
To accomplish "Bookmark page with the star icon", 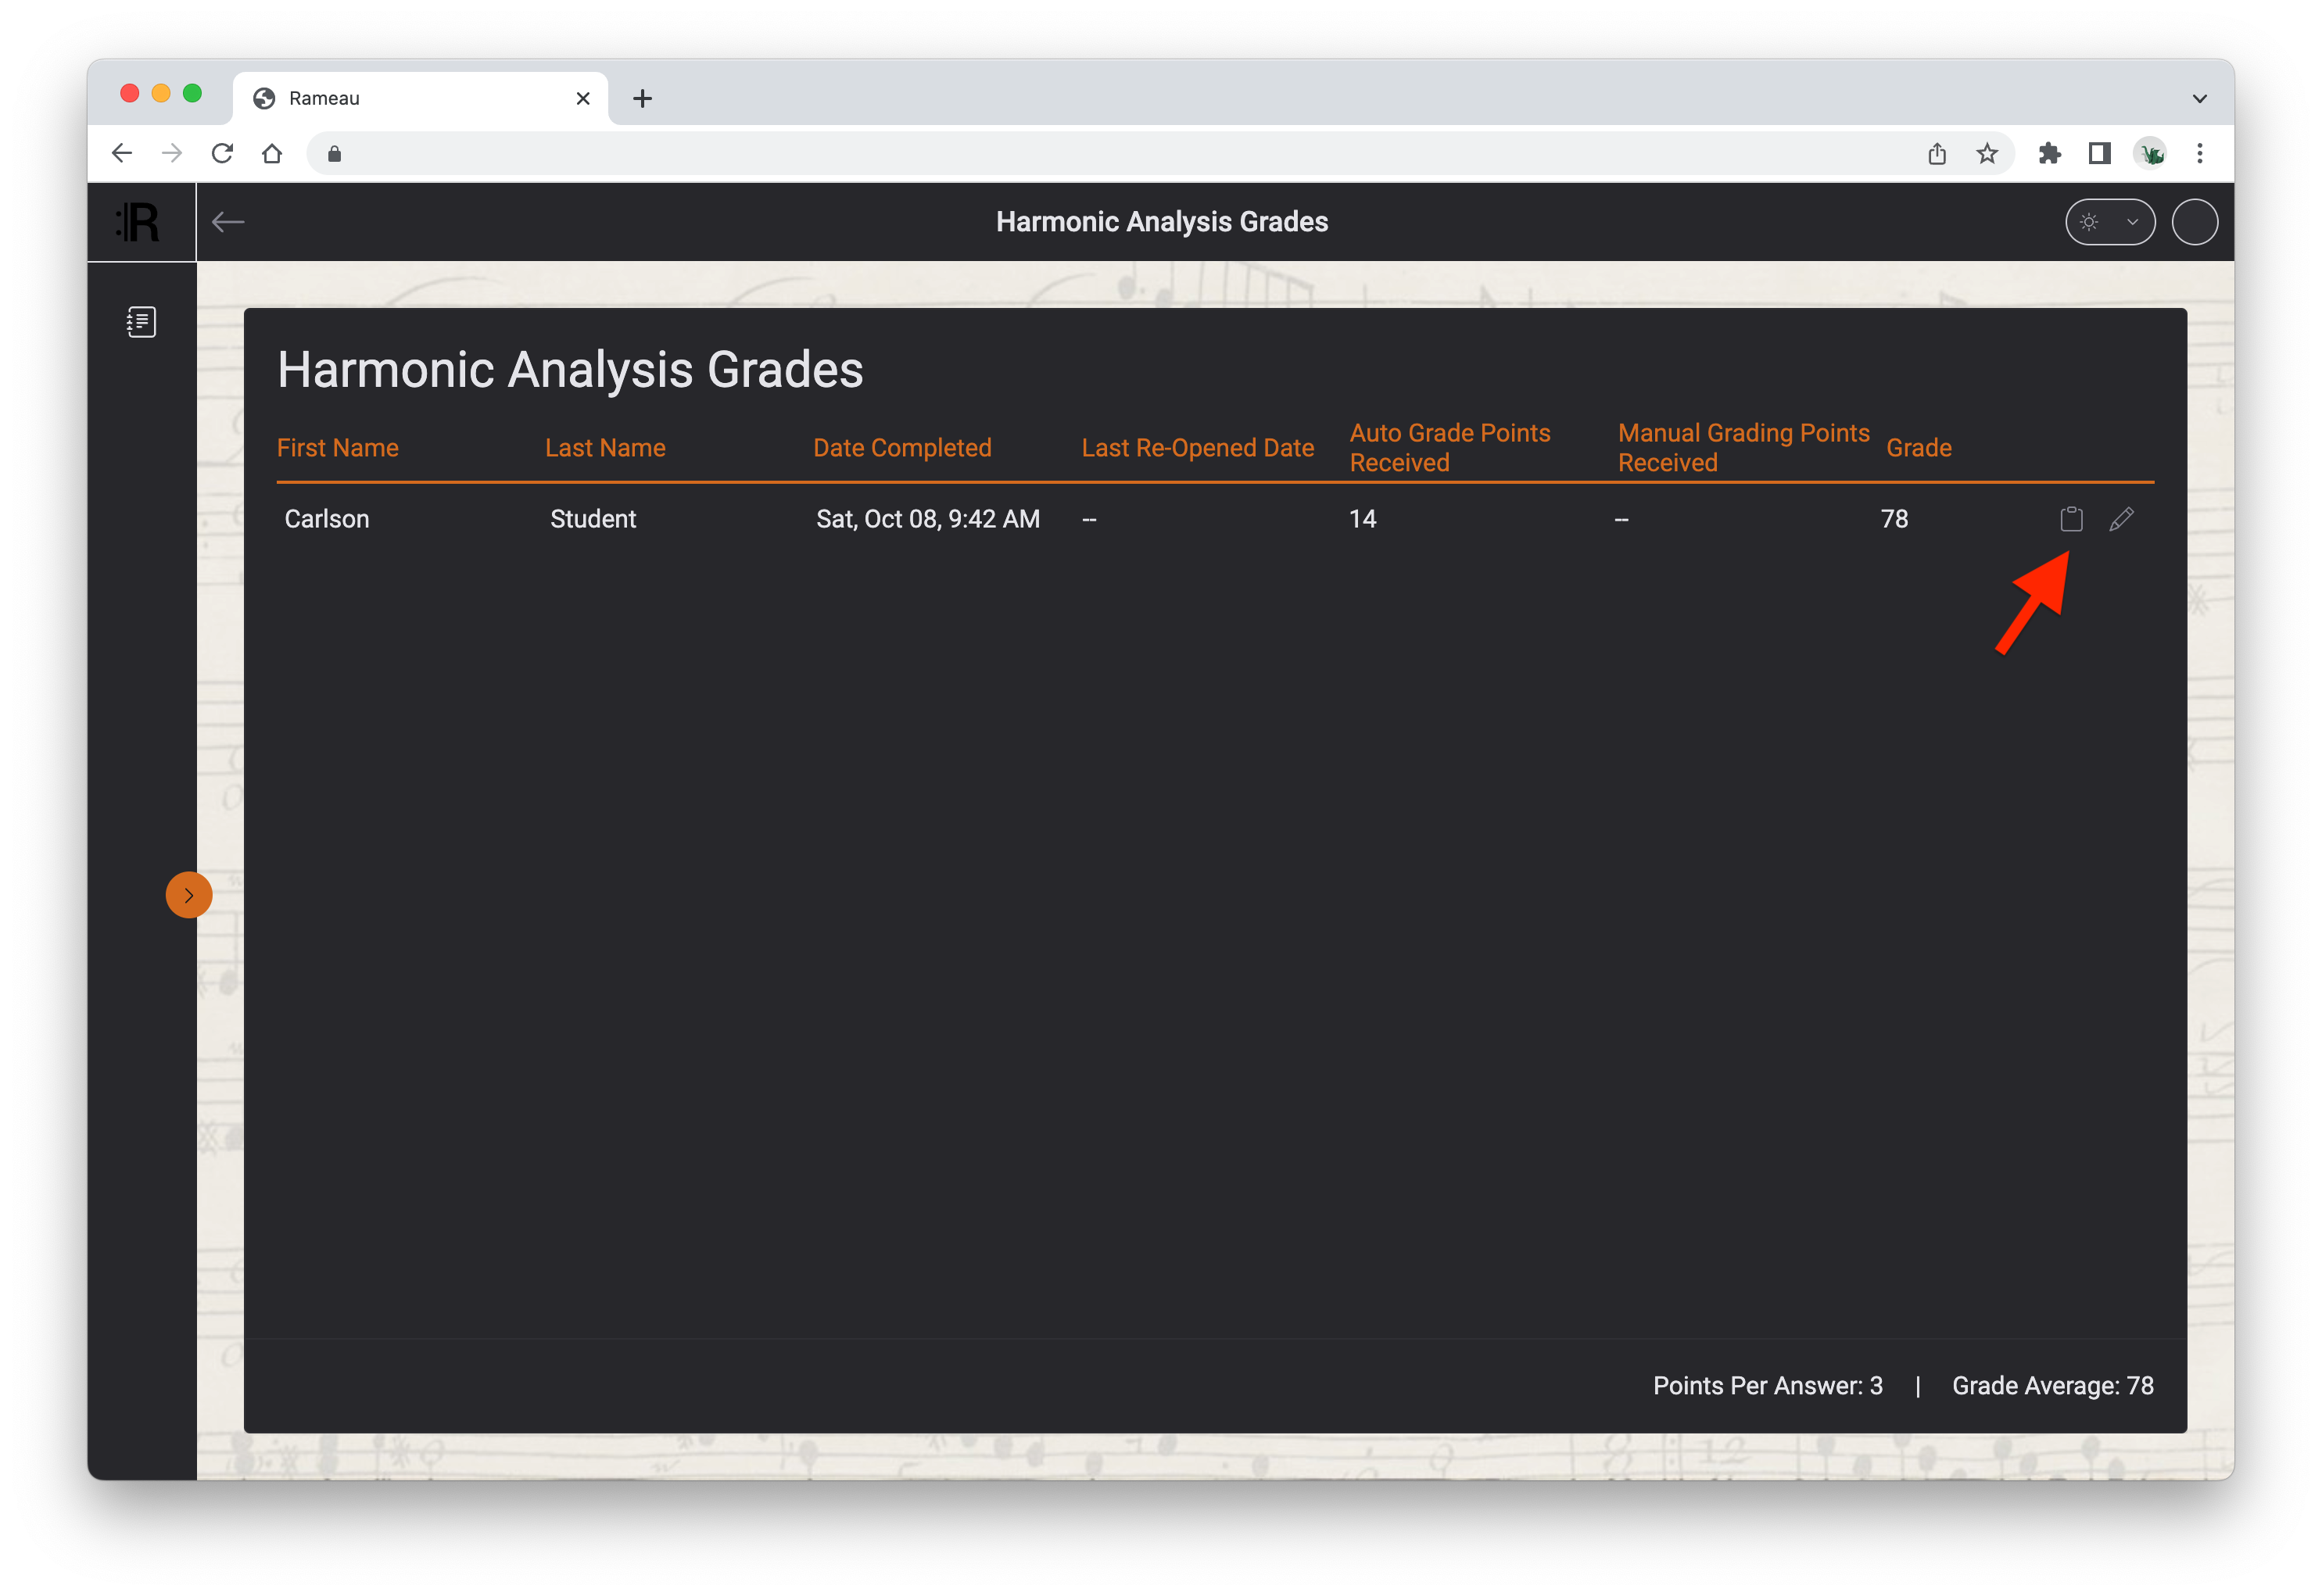I will 1987,153.
